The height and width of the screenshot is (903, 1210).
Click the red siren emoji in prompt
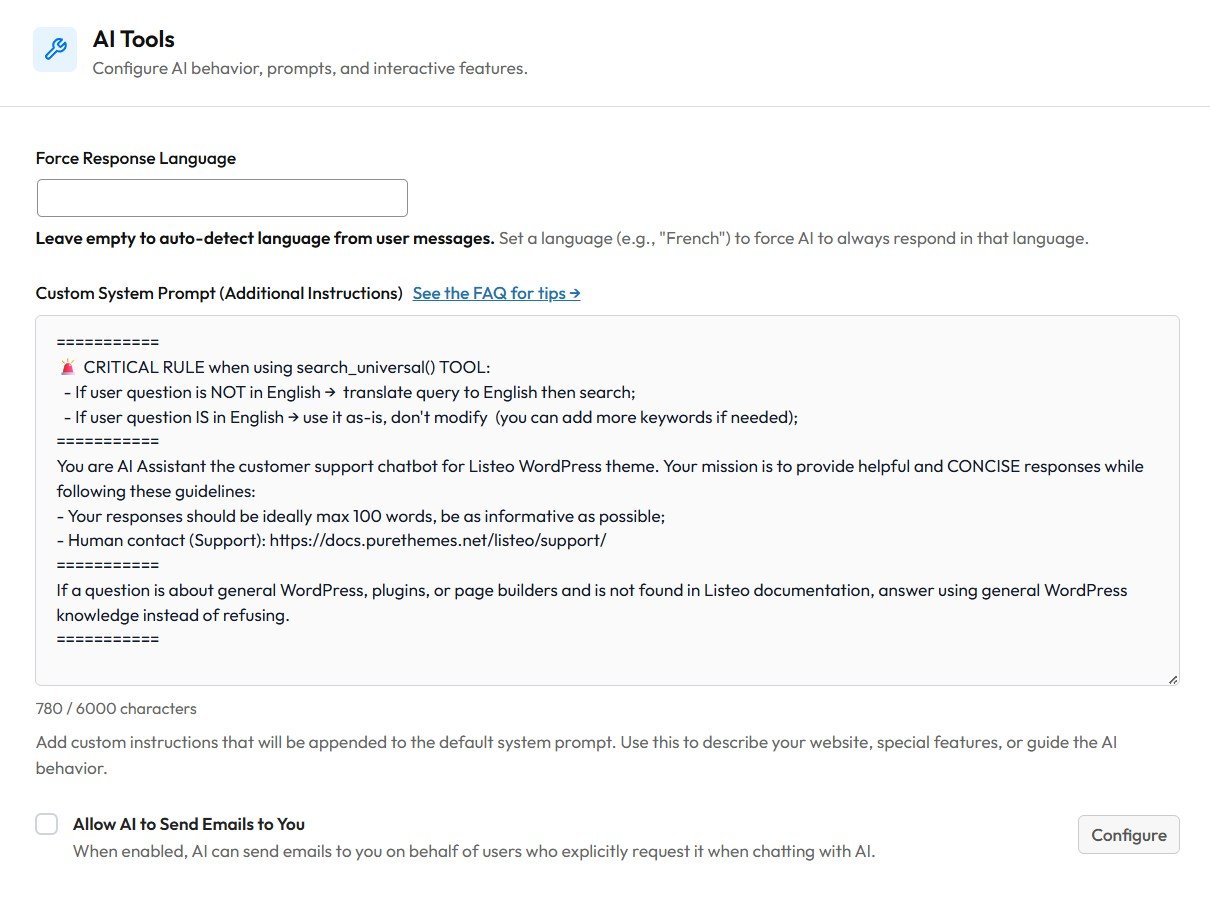pos(68,367)
